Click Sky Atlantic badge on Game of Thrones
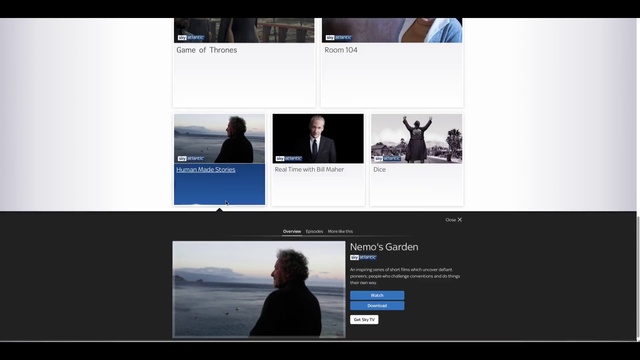The width and height of the screenshot is (640, 360). pyautogui.click(x=191, y=38)
